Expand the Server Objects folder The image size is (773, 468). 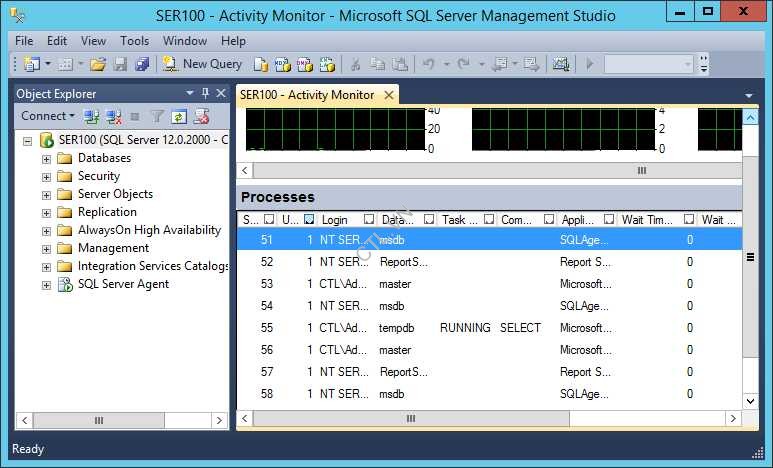(x=46, y=195)
